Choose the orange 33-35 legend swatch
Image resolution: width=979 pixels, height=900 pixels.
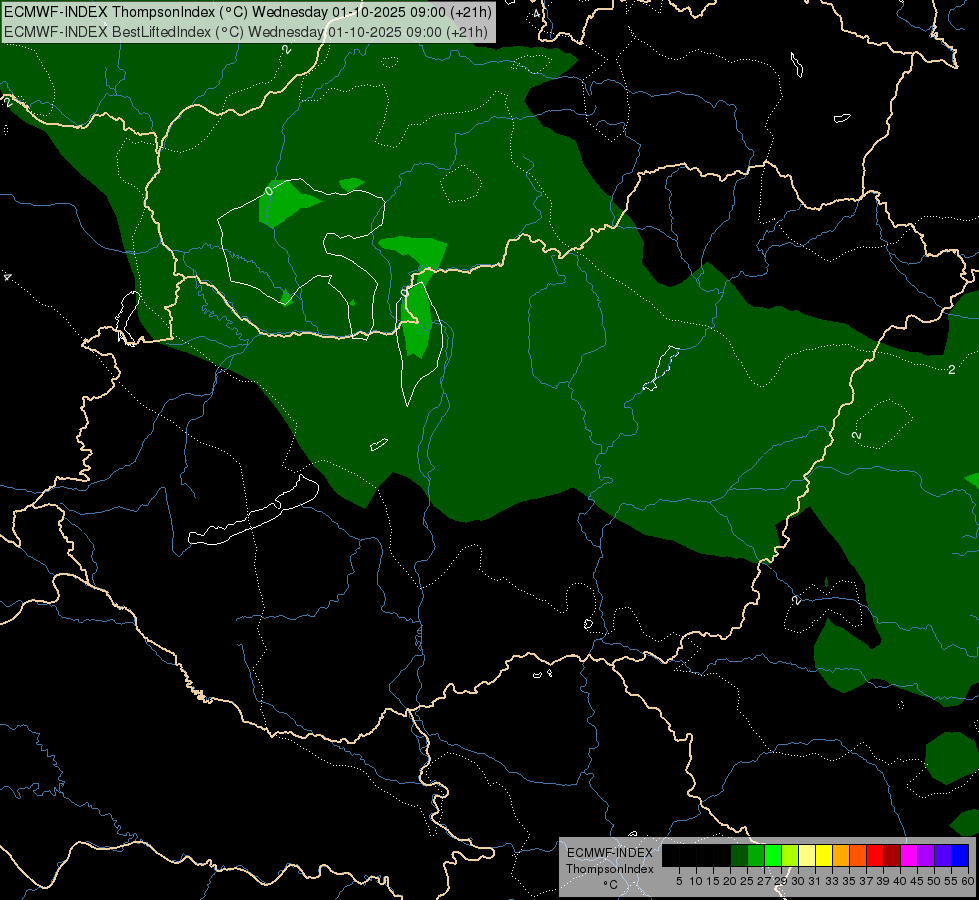click(x=841, y=856)
